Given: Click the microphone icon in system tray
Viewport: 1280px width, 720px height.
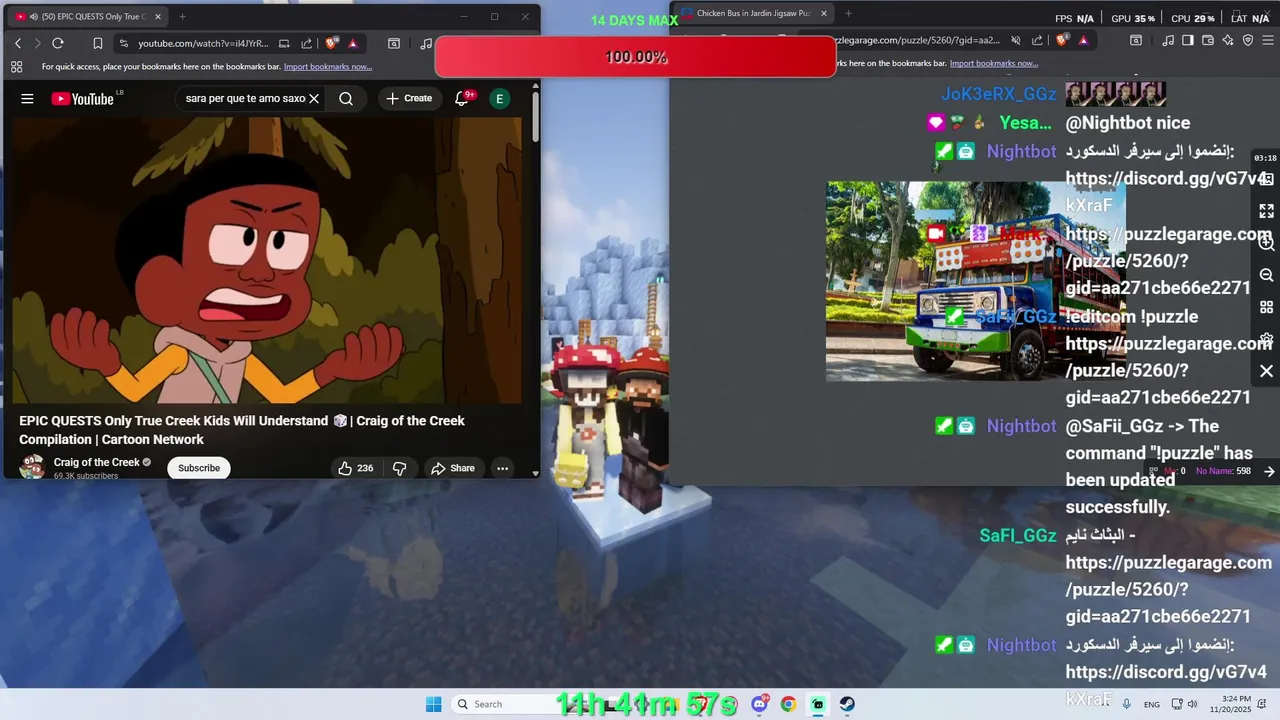Looking at the screenshot, I should 1126,704.
